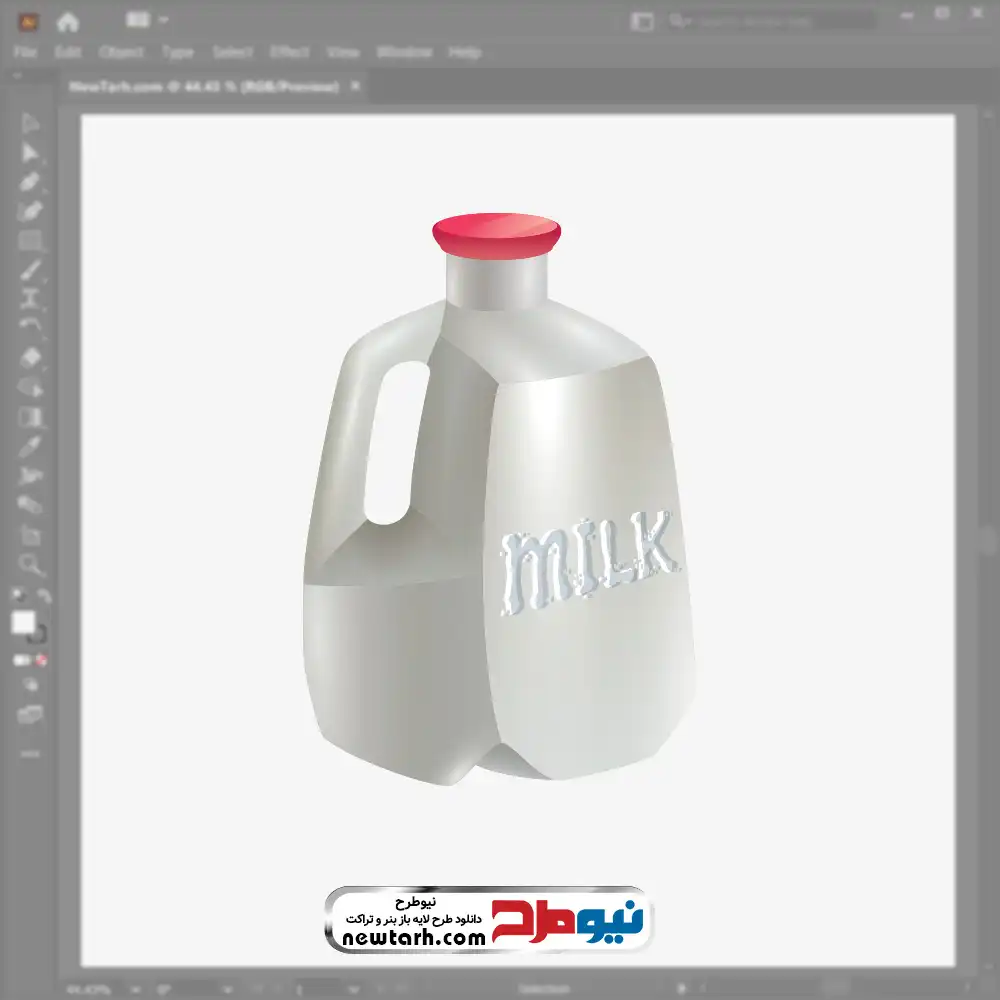
Task: Select the Eraser tool
Action: (x=30, y=357)
